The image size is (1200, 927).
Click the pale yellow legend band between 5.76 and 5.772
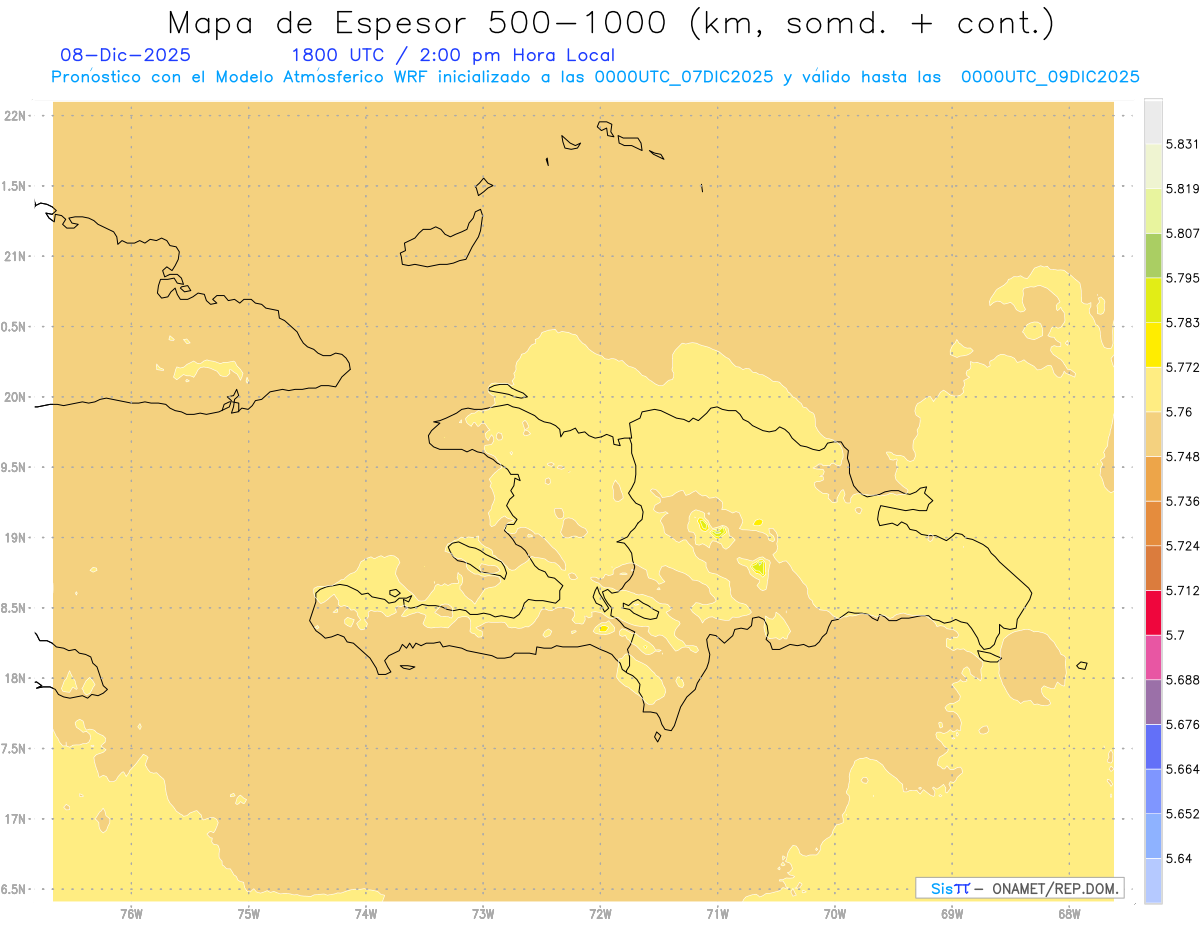tap(1153, 389)
